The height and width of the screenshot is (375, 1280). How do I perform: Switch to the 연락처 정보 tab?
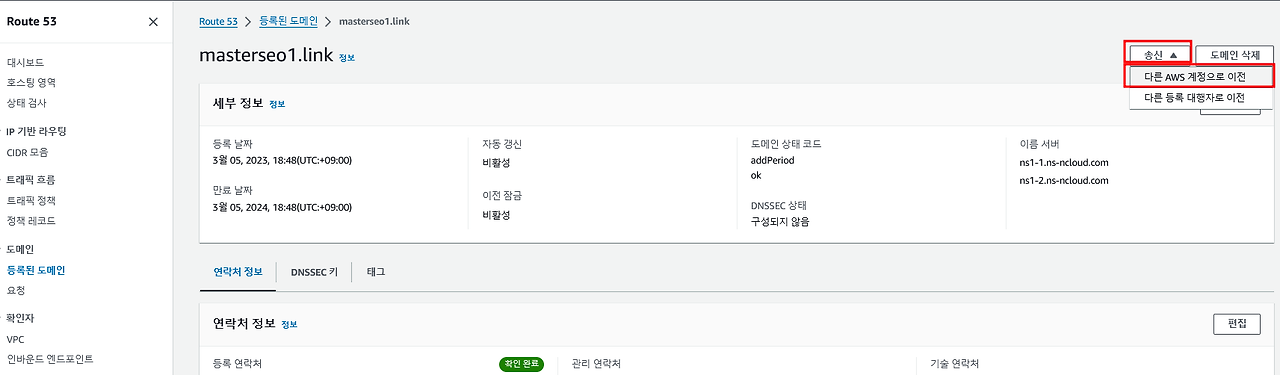coord(238,271)
